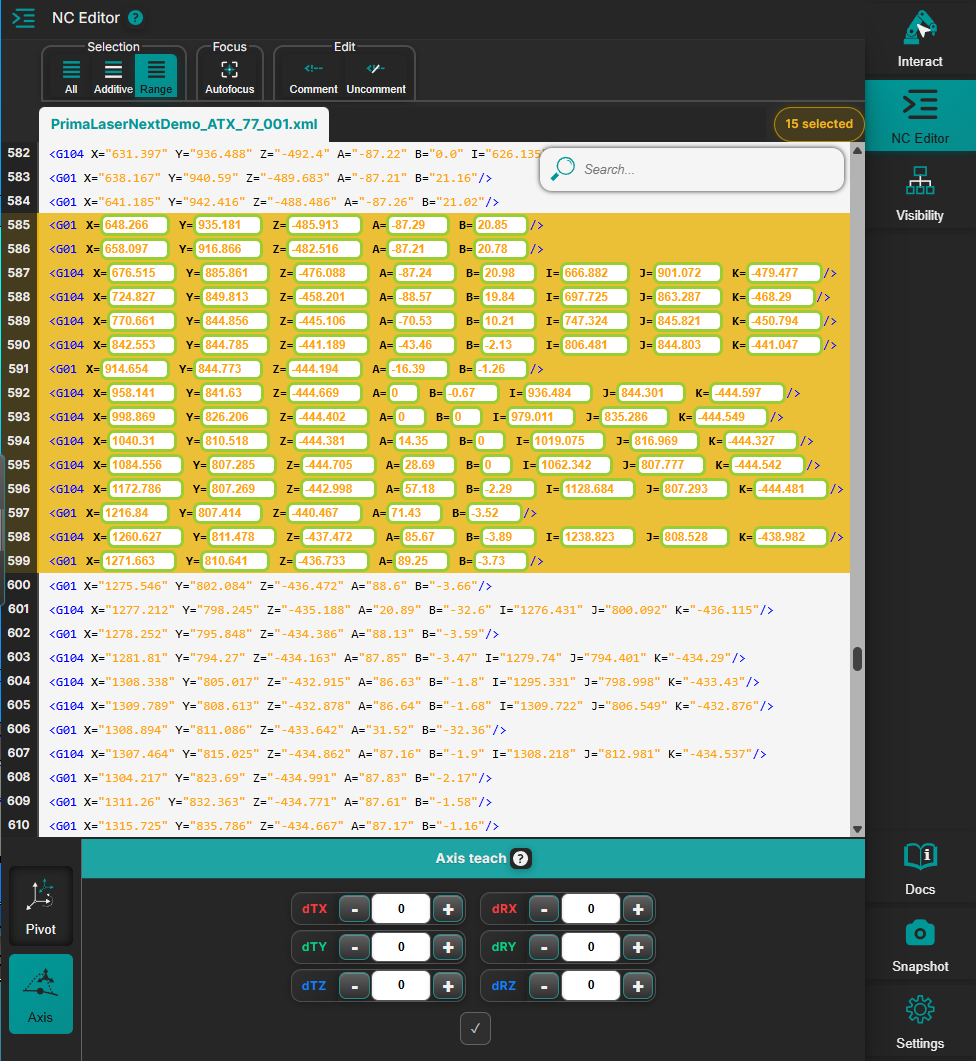976x1061 pixels.
Task: Click the dRX value field
Action: tap(591, 909)
